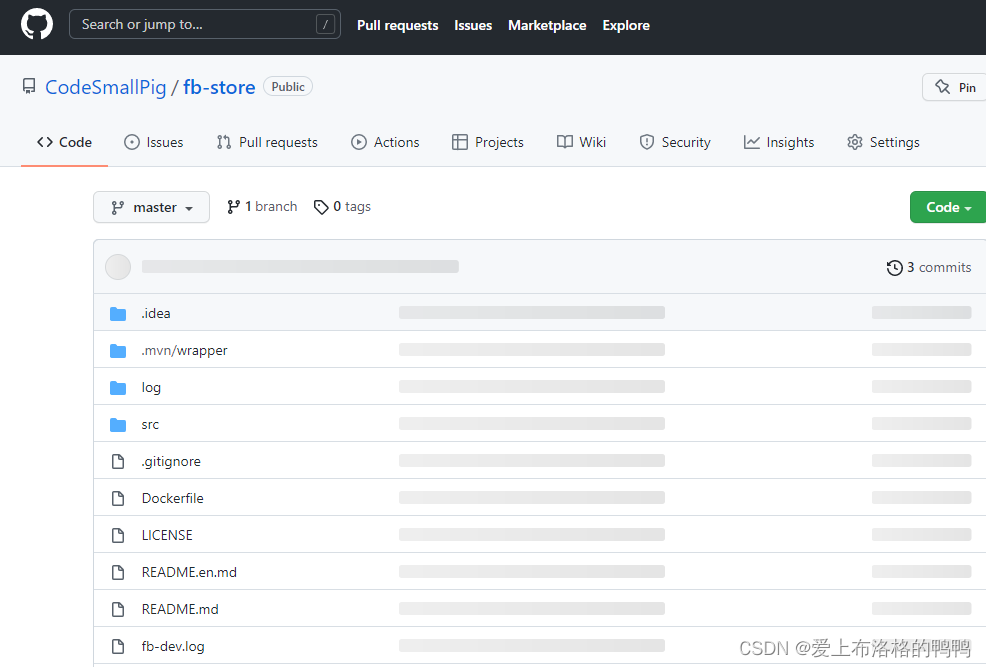Open the Dockerfile file name
Image resolution: width=986 pixels, height=667 pixels.
coord(172,499)
